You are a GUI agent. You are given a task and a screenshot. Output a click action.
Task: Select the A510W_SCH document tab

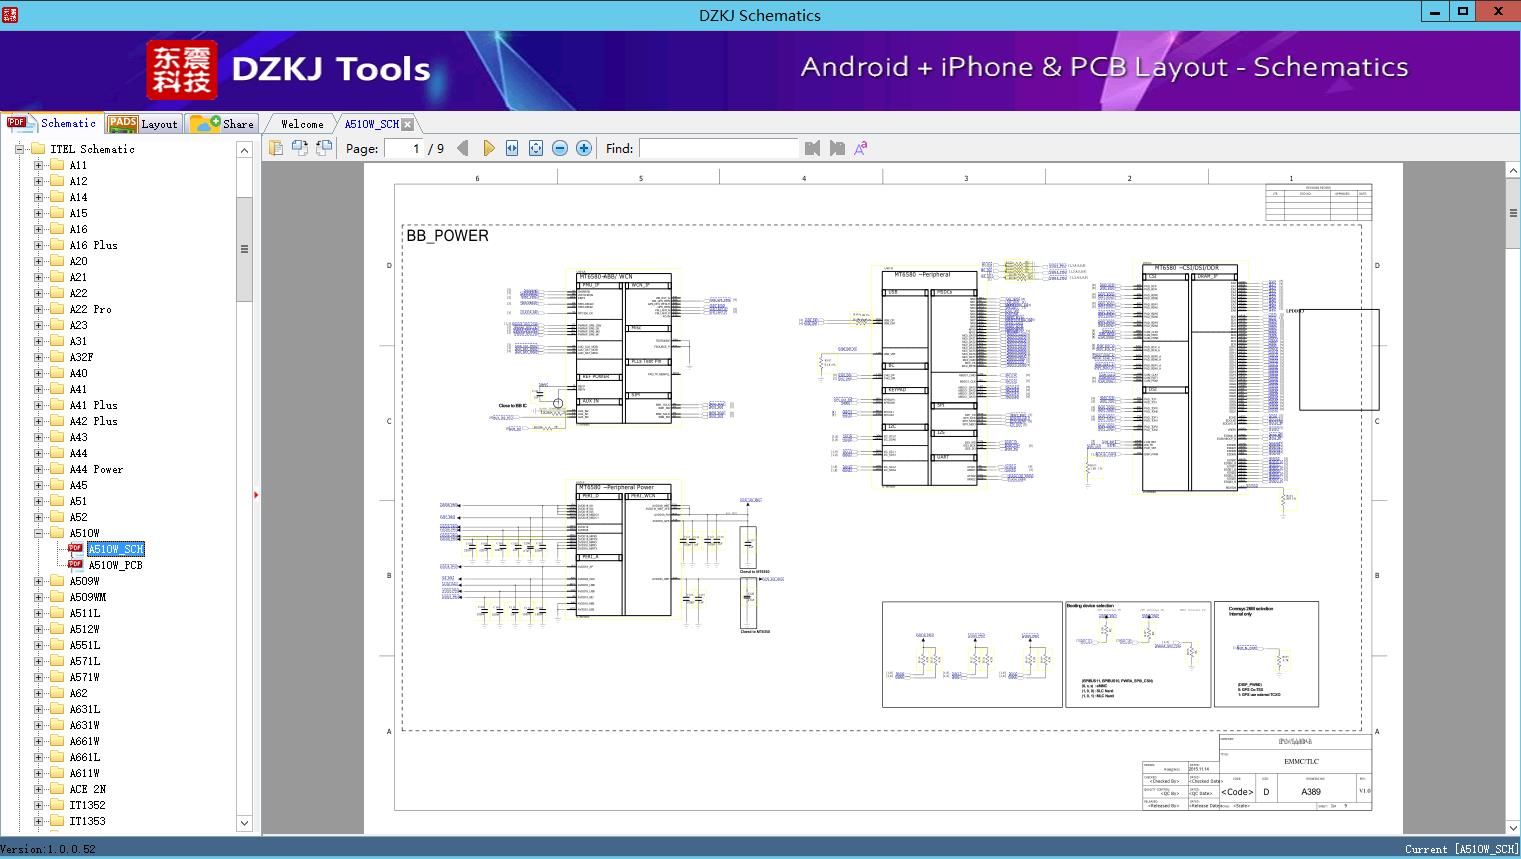pyautogui.click(x=372, y=124)
